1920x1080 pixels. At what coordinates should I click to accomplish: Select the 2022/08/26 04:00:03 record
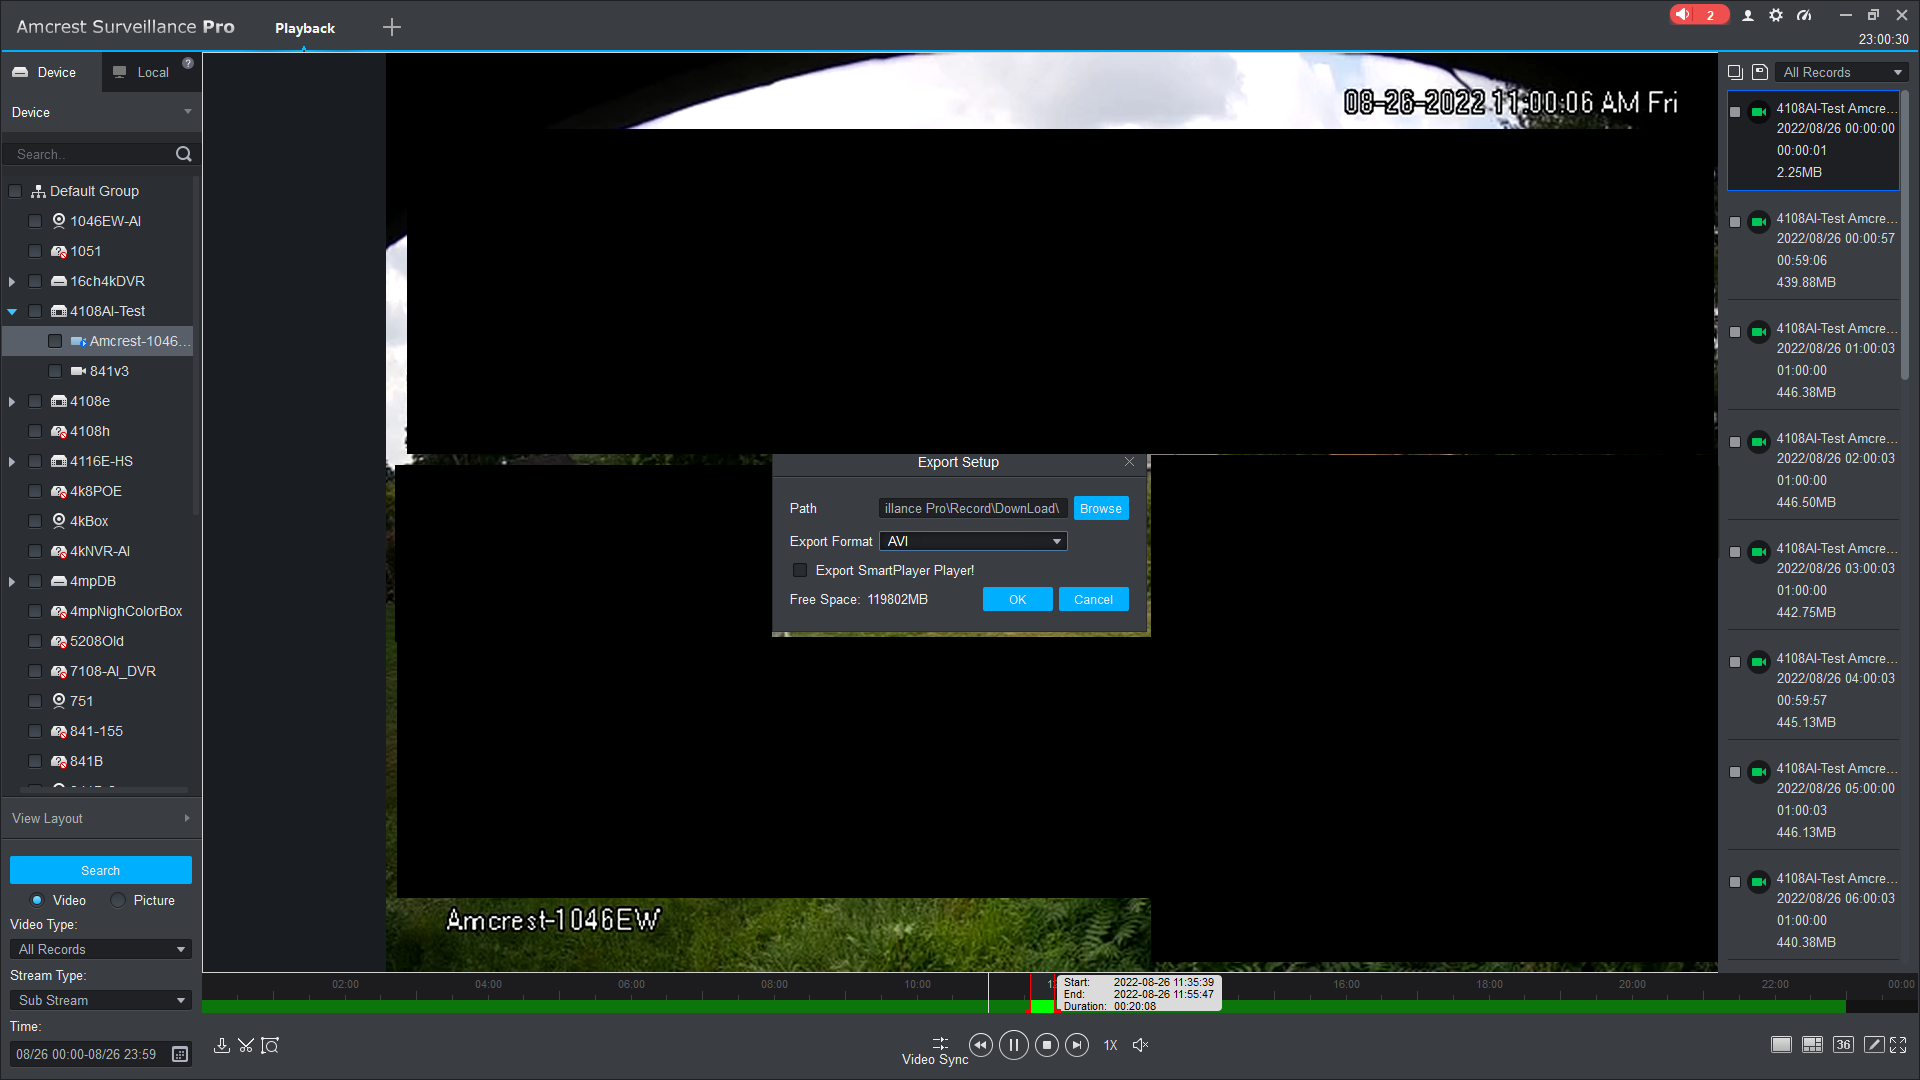point(1813,690)
